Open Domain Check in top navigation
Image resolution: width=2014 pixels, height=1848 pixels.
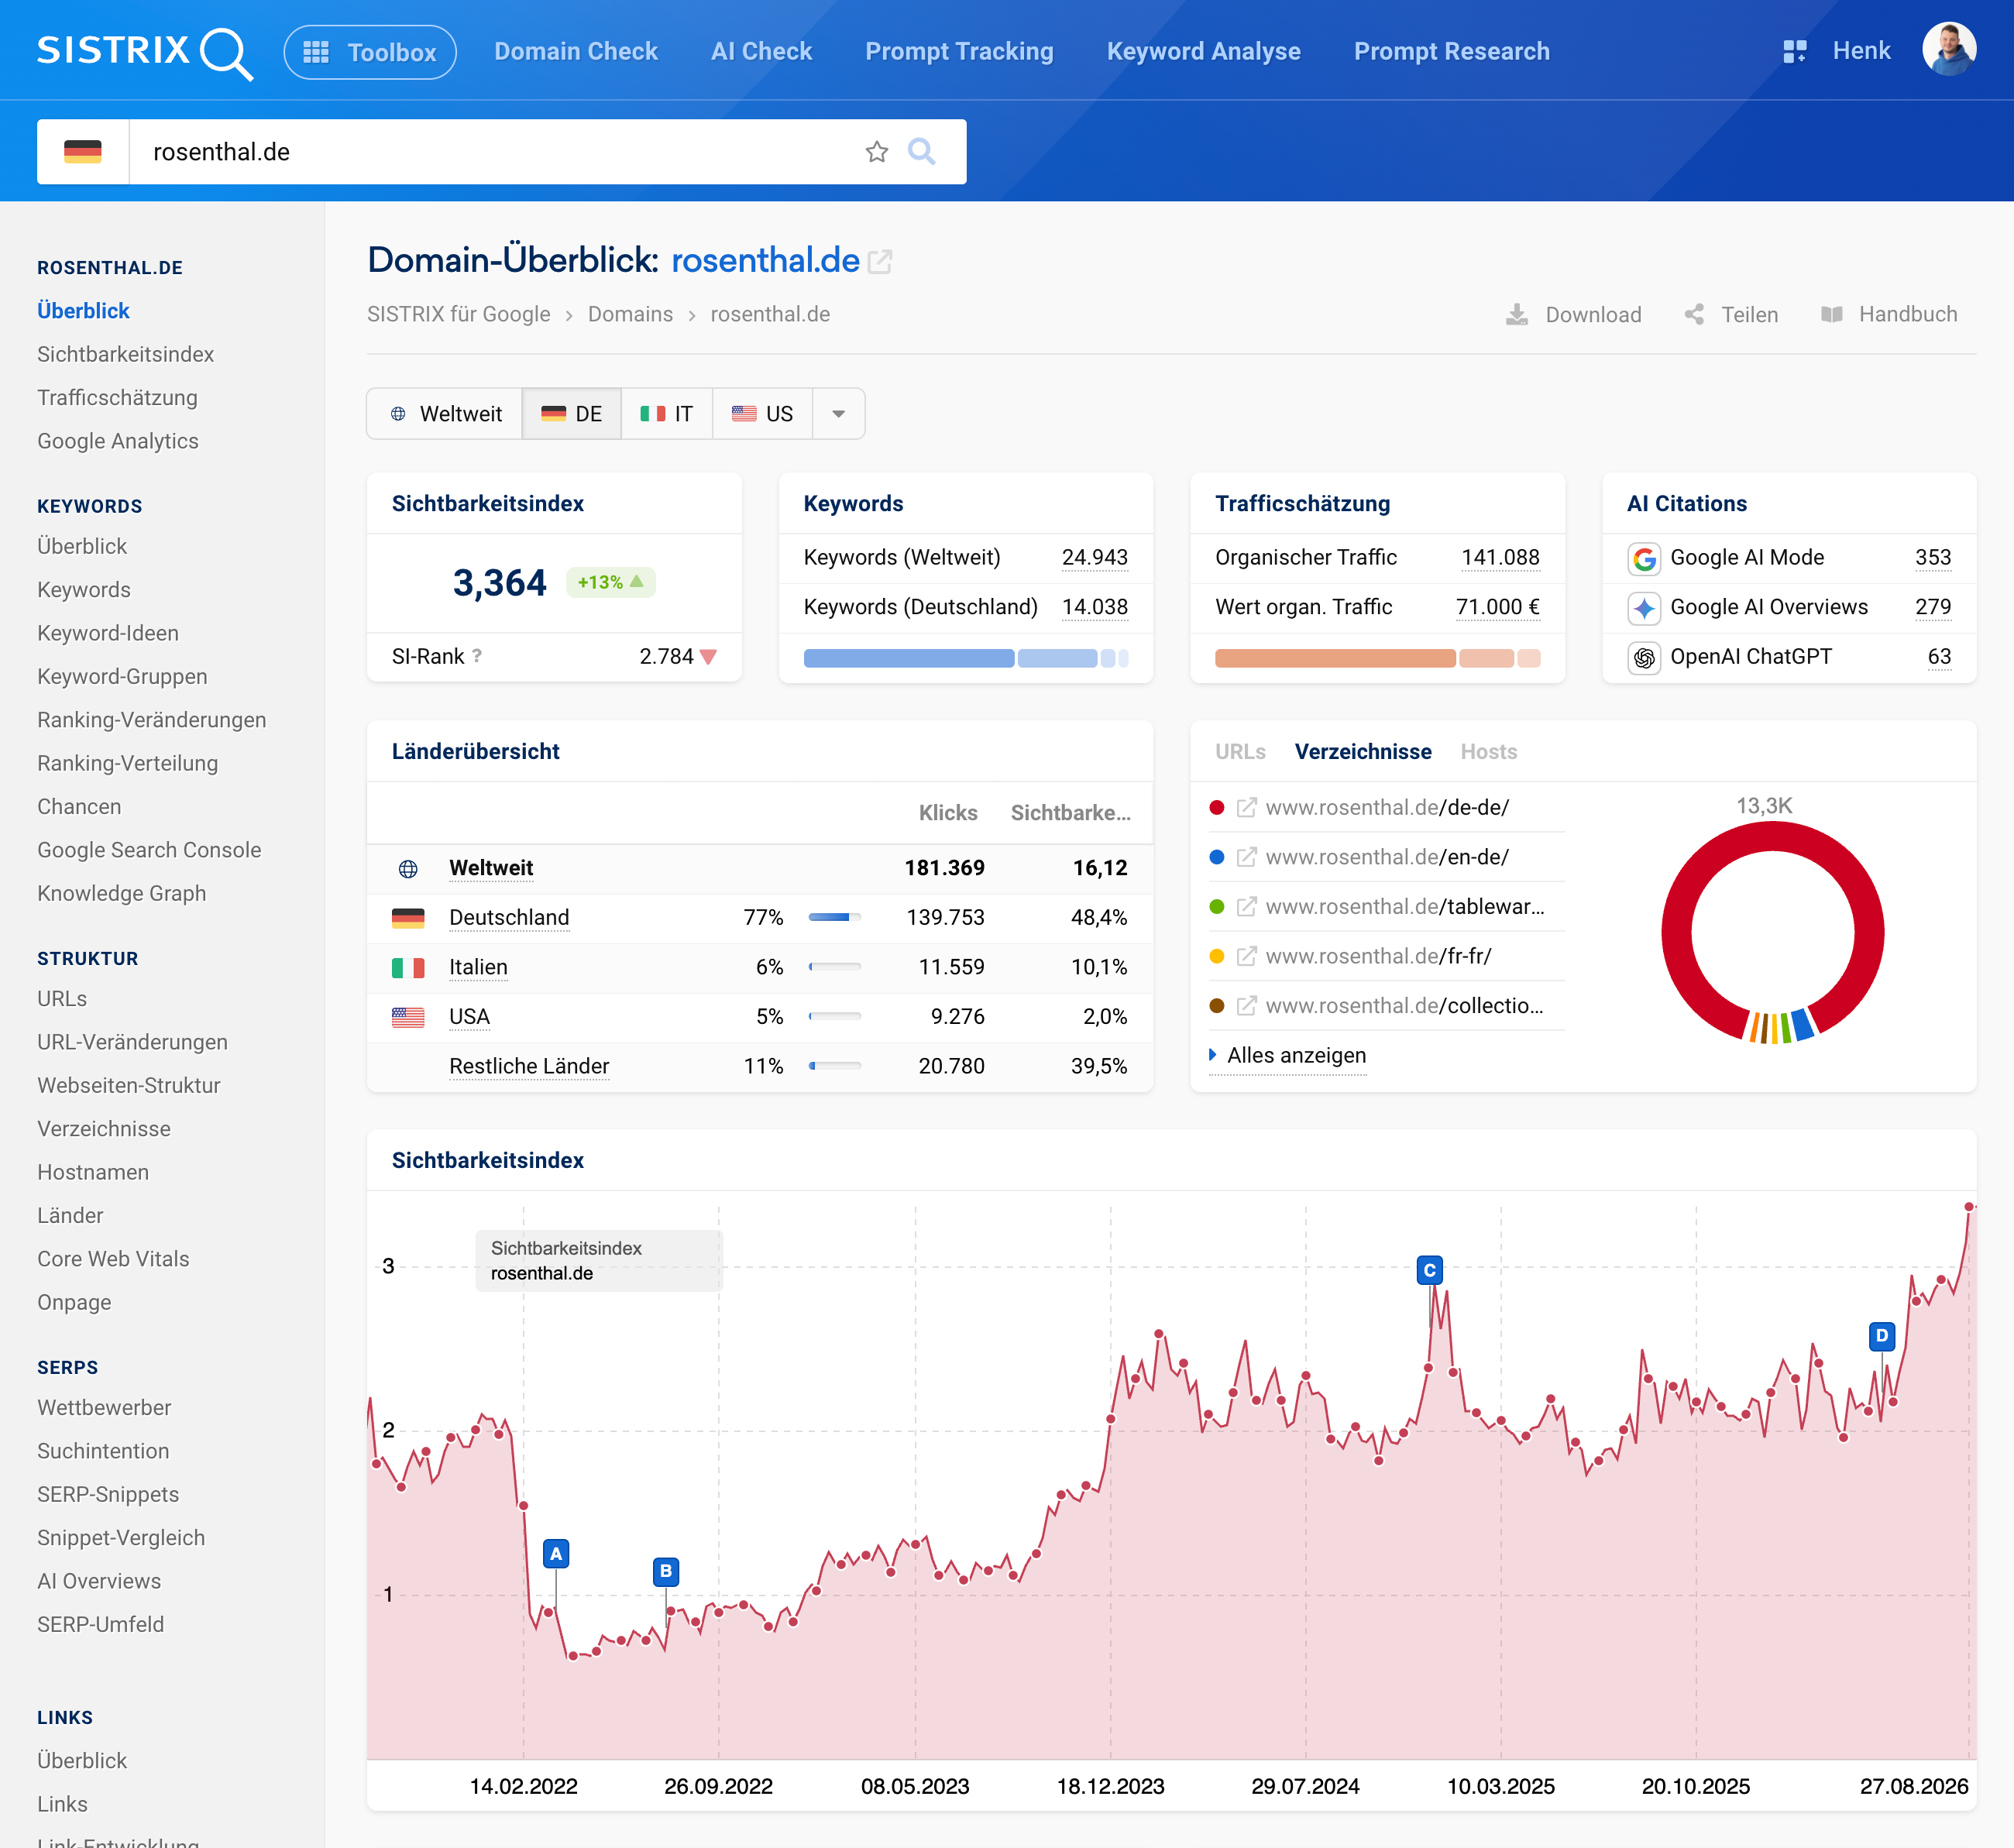[576, 51]
